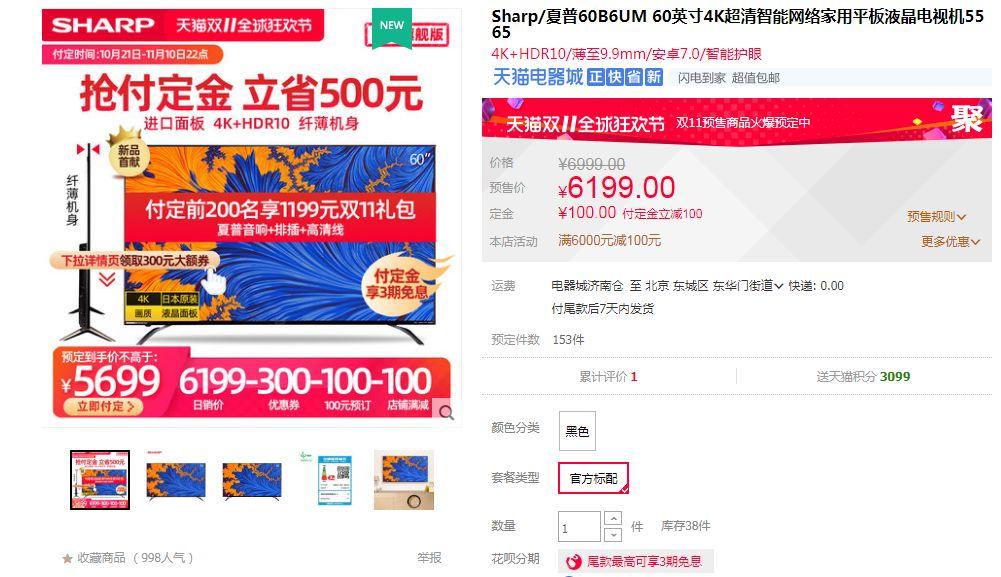Select the 官方标配 package option
The height and width of the screenshot is (577, 1001).
(594, 478)
